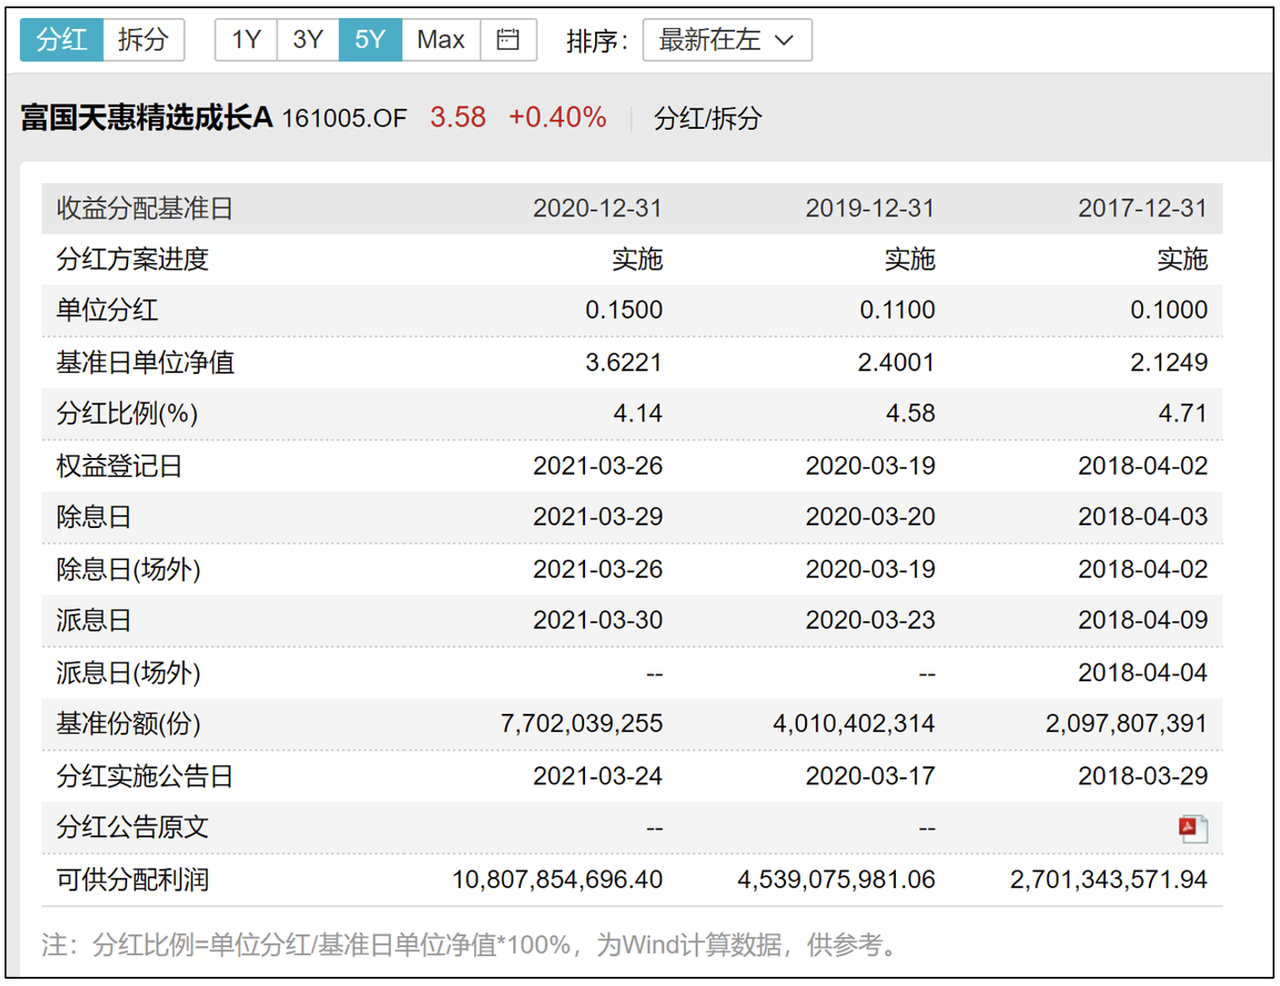Click the 分红/拆分 section label
1280x986 pixels.
pos(707,119)
